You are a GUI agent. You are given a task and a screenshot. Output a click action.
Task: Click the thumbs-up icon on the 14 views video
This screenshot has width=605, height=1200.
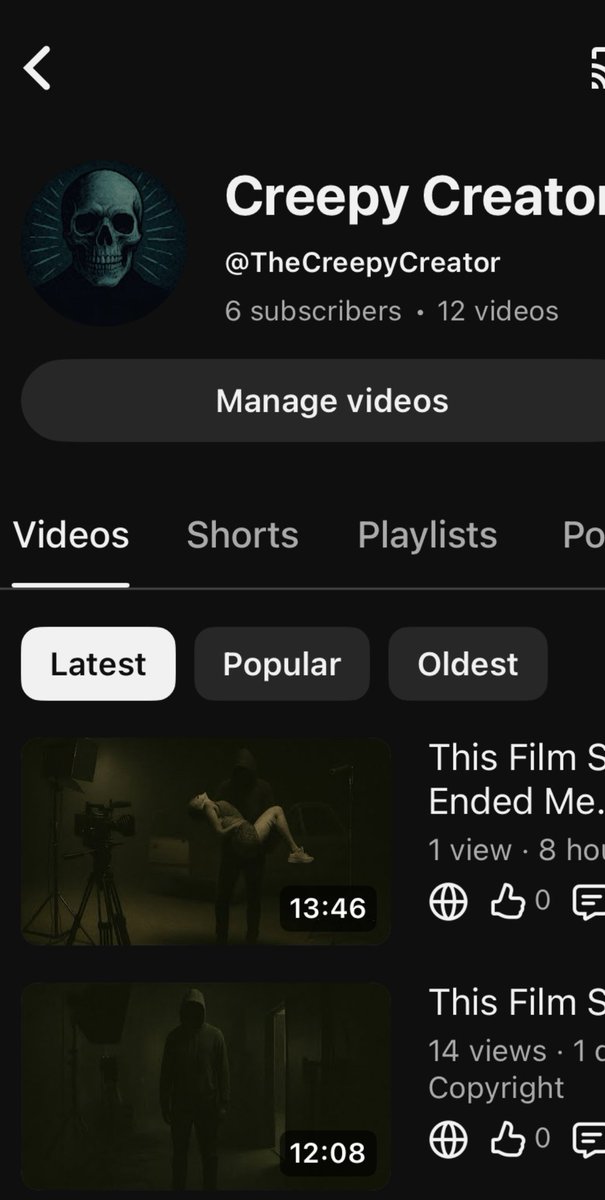point(508,1139)
